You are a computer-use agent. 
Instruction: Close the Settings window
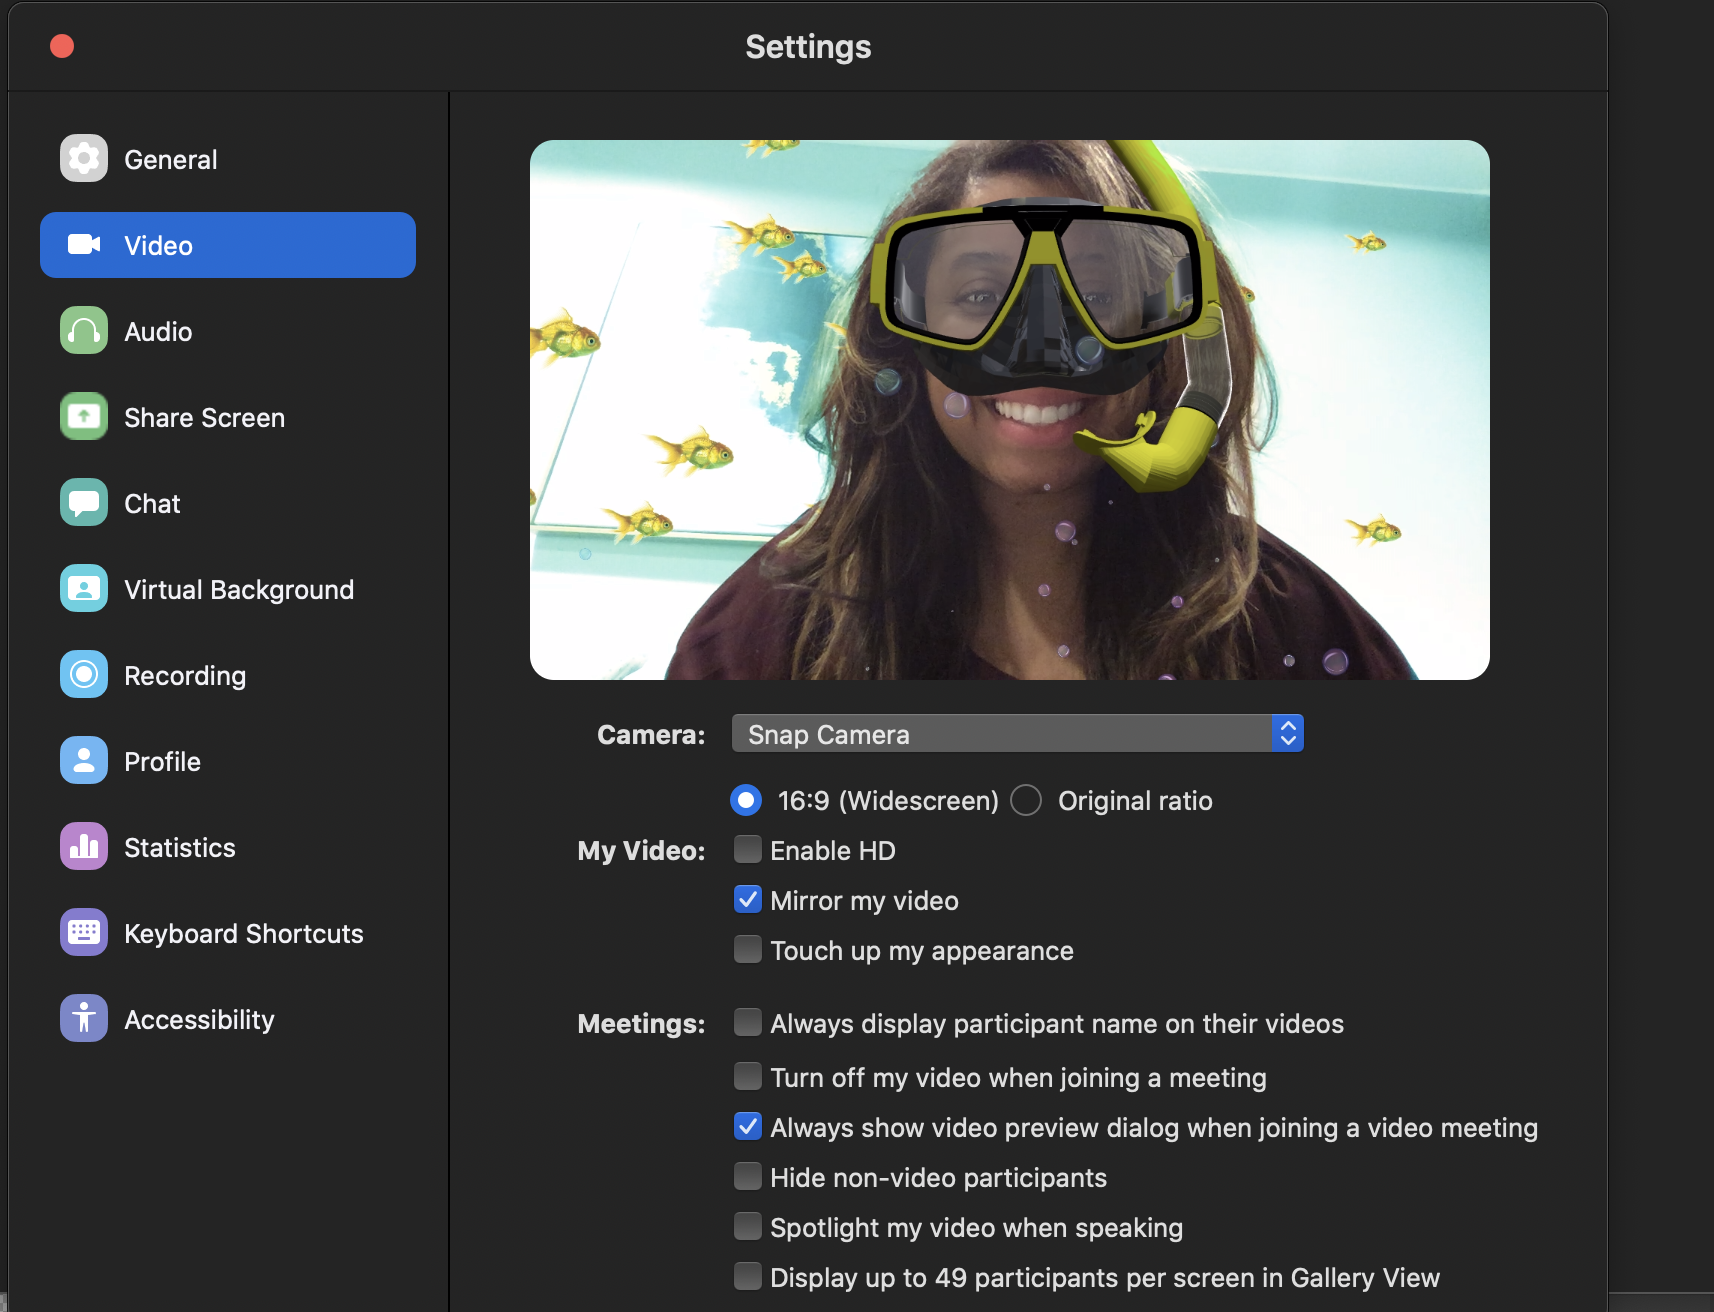[x=62, y=46]
